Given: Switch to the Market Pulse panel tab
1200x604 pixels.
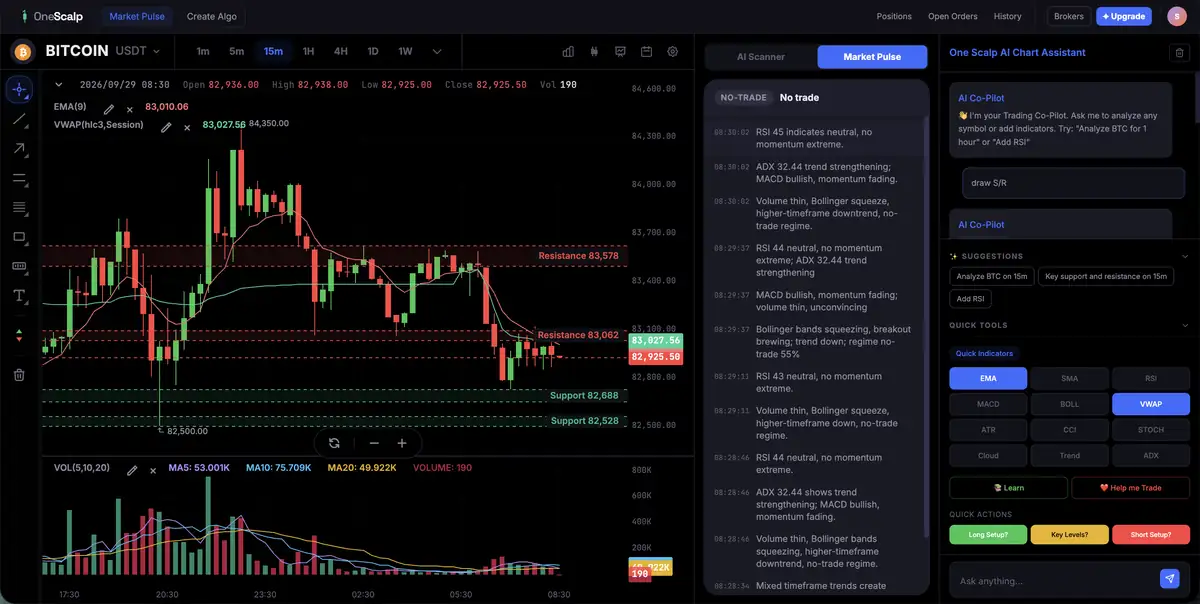Looking at the screenshot, I should 872,57.
